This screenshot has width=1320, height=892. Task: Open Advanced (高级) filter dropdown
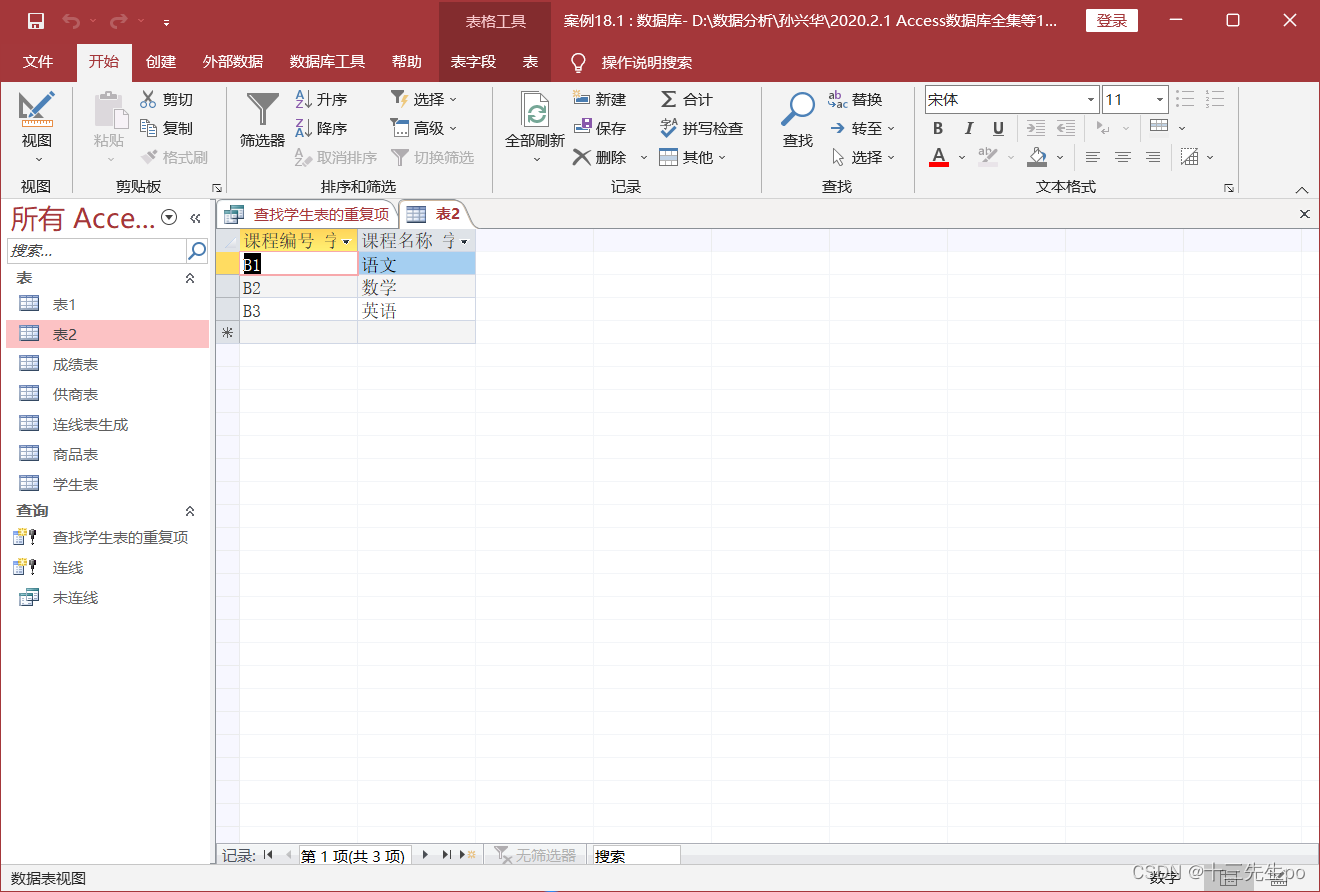click(x=423, y=128)
